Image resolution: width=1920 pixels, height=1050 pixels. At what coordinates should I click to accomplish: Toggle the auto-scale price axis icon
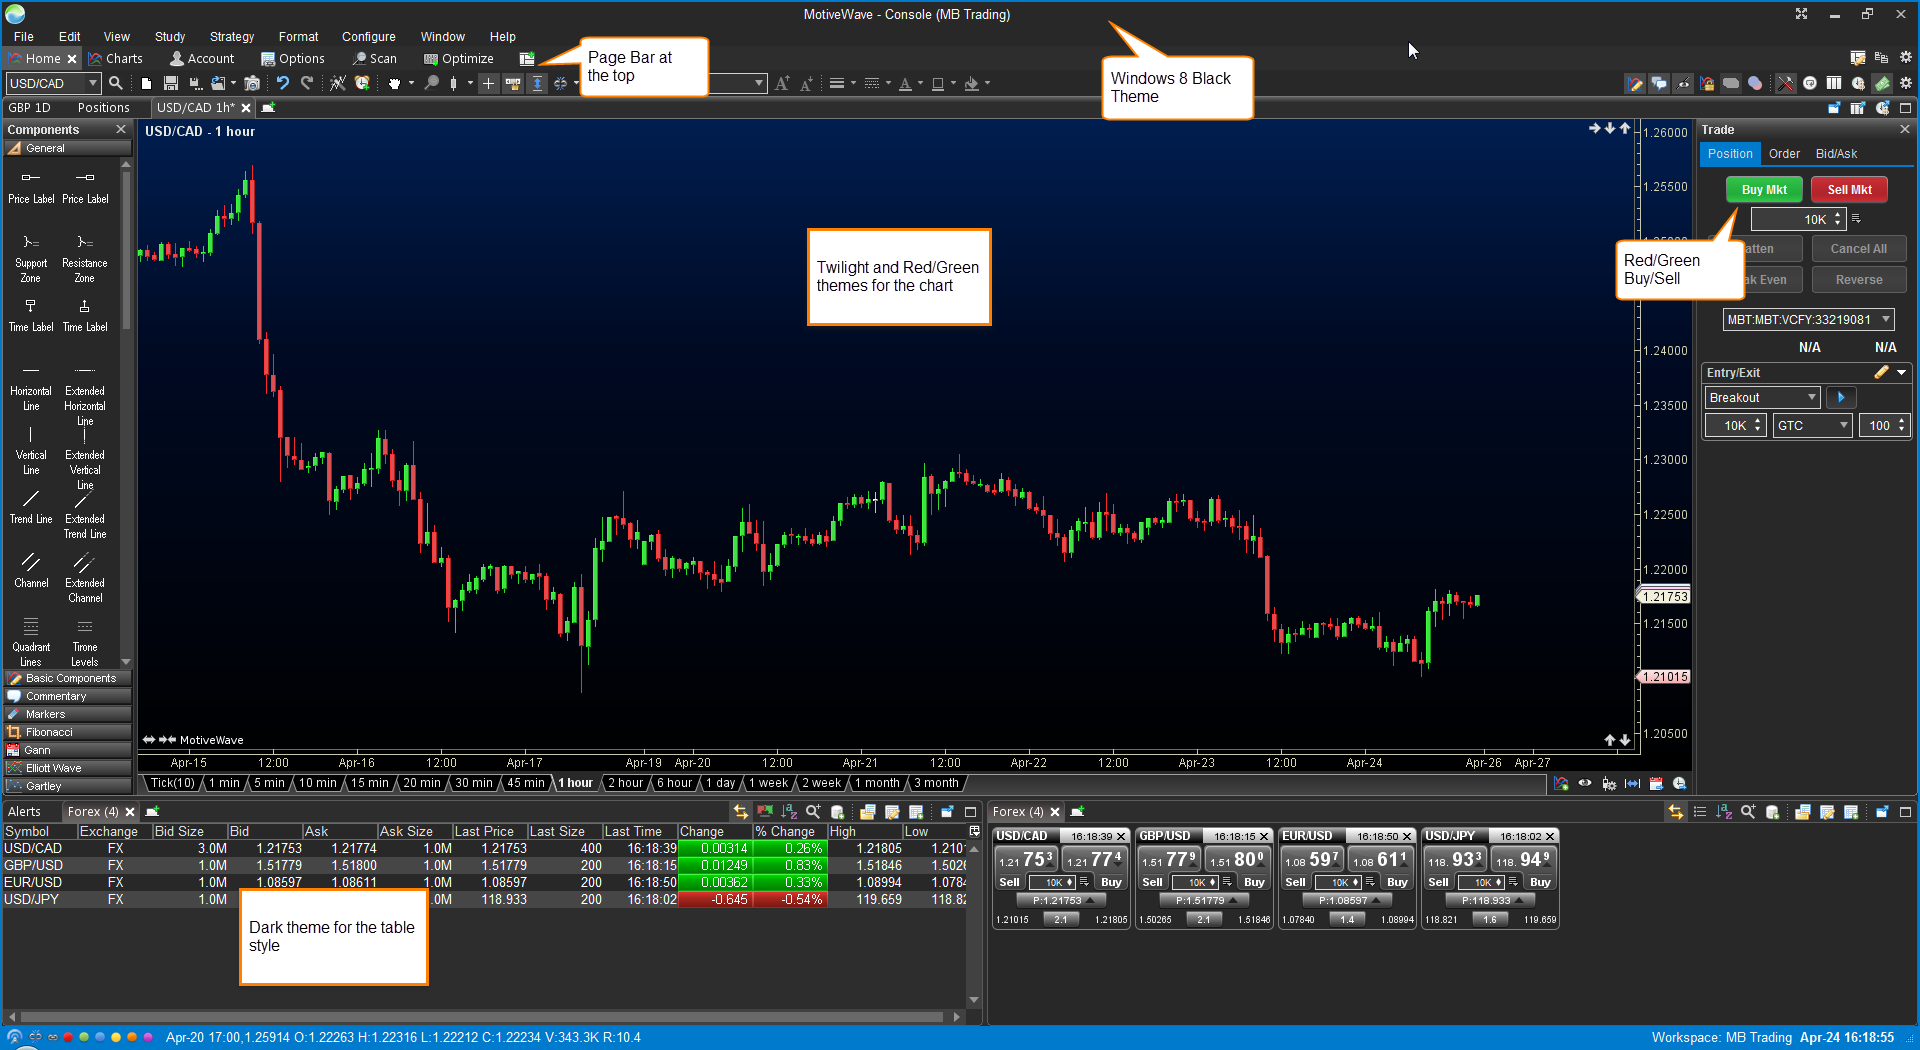coord(537,83)
